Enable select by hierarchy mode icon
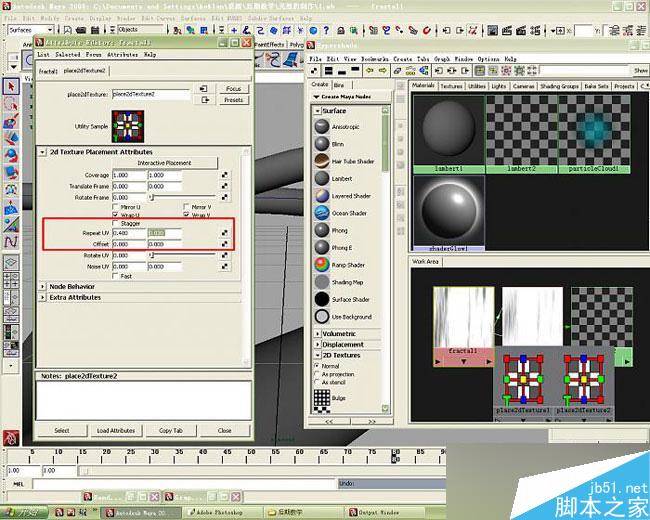The image size is (650, 520). (x=178, y=30)
